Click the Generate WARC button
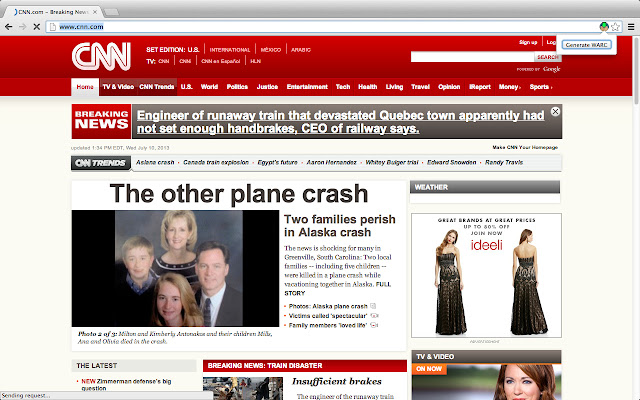The height and width of the screenshot is (400, 640). coord(587,45)
